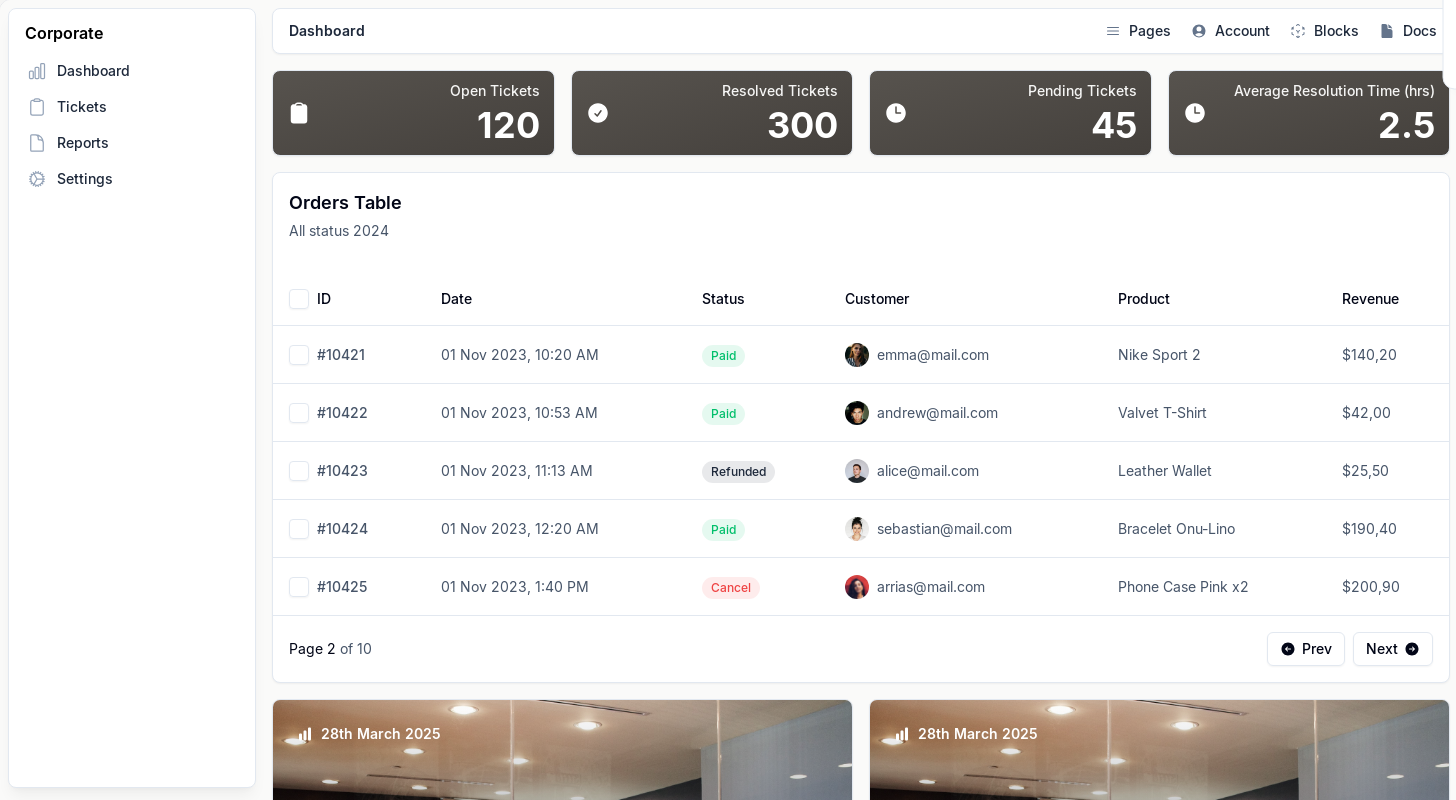Click the Settings gear icon in sidebar

tap(37, 179)
